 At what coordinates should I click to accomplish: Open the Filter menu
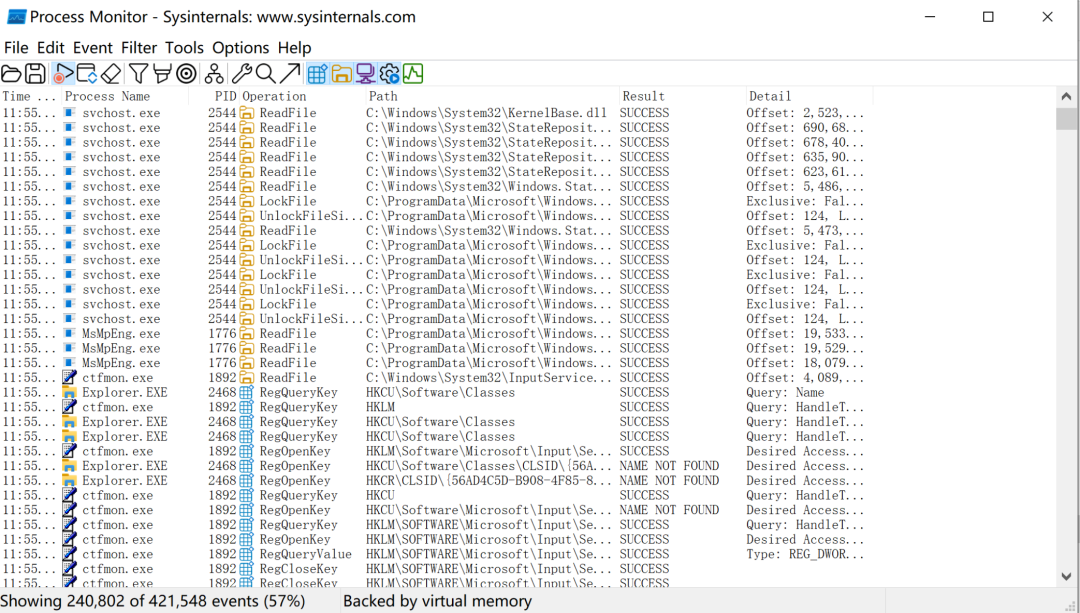pyautogui.click(x=139, y=48)
